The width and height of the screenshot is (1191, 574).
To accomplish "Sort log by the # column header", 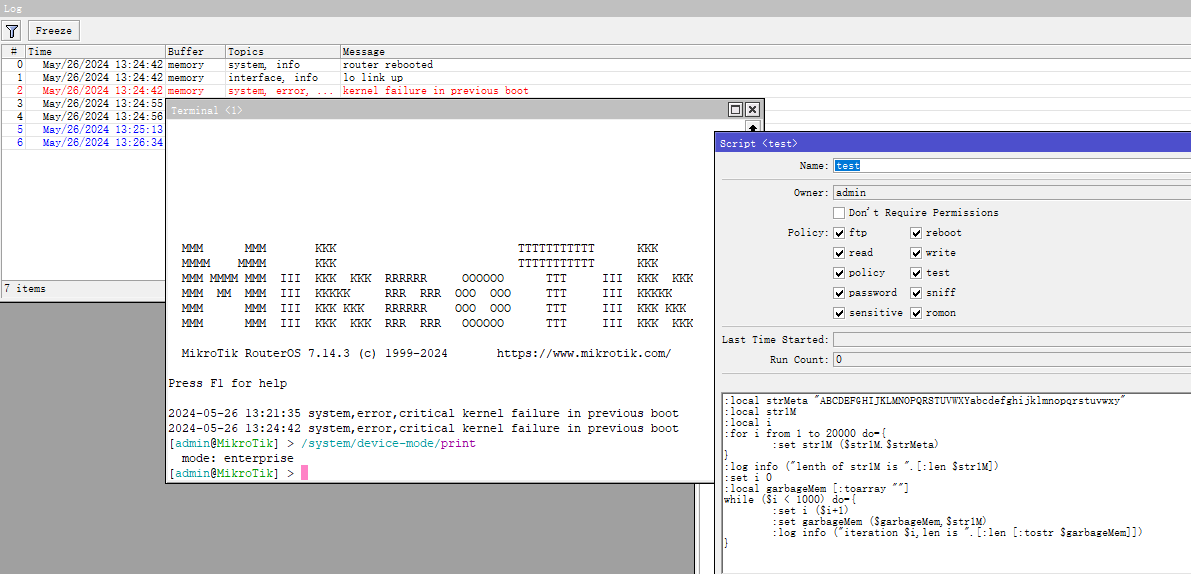I will click(14, 52).
